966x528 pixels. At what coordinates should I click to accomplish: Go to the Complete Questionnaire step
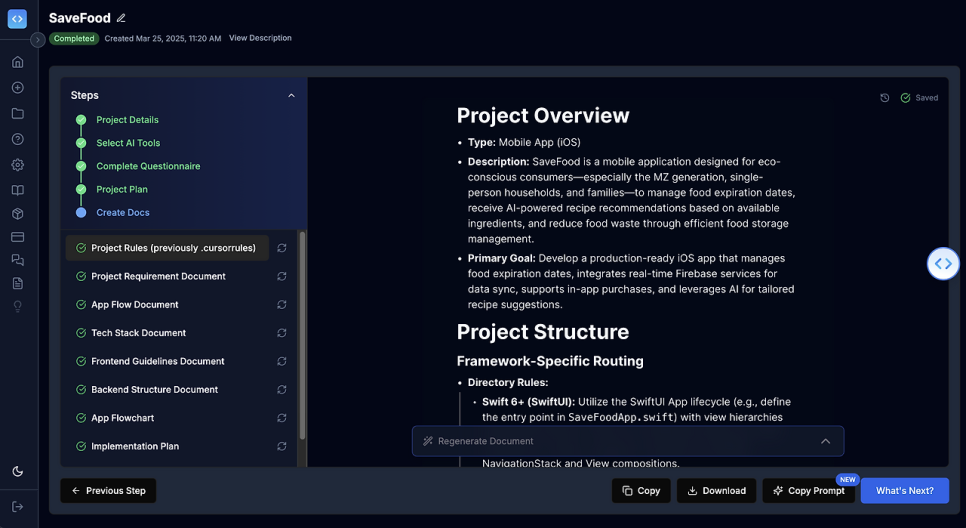[148, 166]
